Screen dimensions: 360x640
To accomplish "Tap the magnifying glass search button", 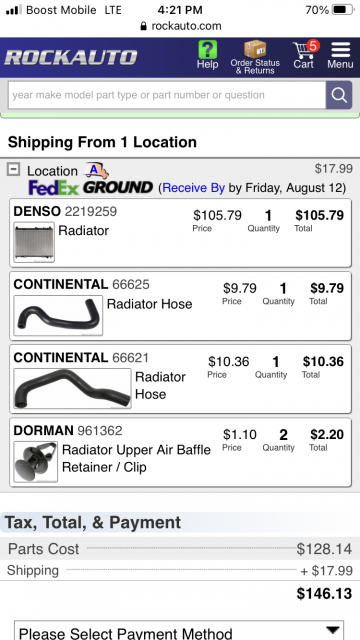I will (x=339, y=95).
